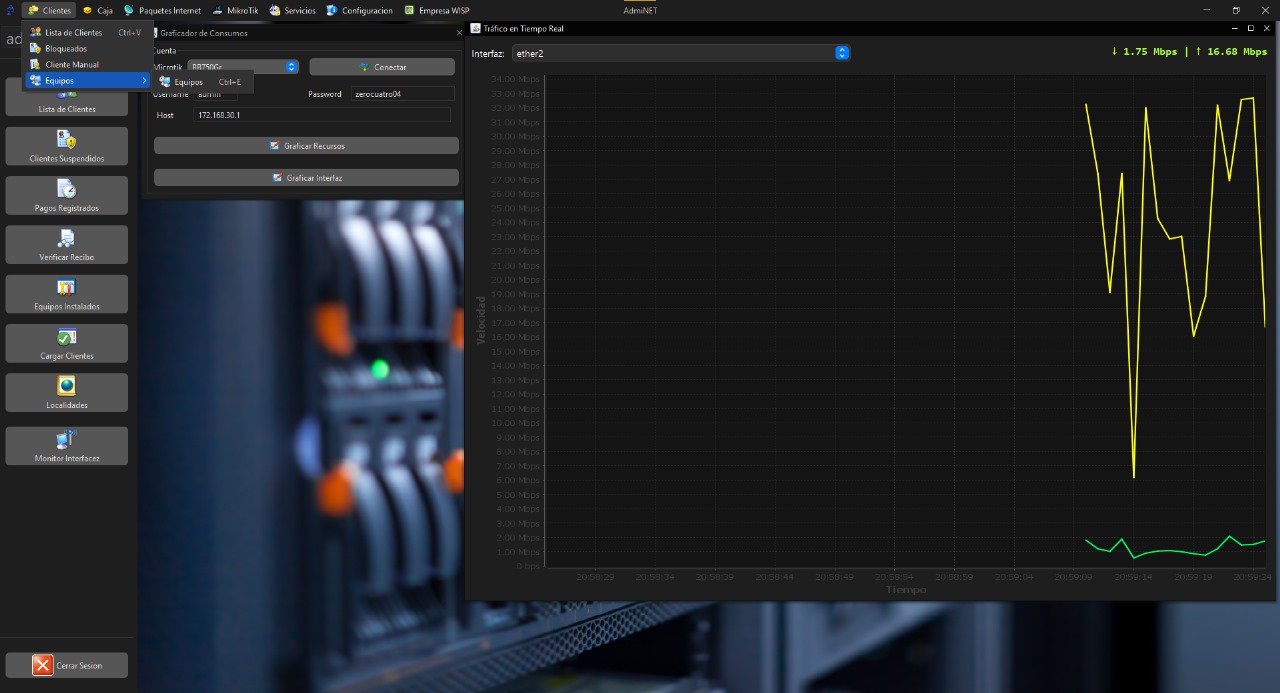Click the network icon on Conectar button
Screen dimensions: 1280x693
[x=364, y=67]
